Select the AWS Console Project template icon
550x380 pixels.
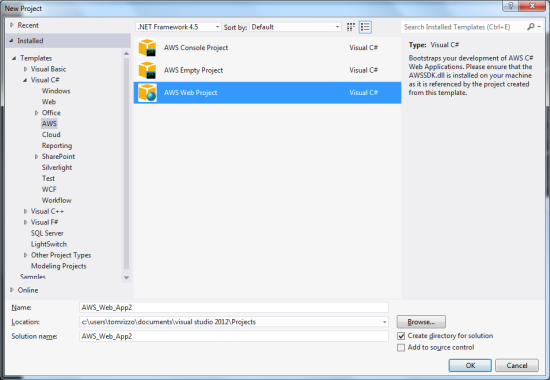click(147, 48)
